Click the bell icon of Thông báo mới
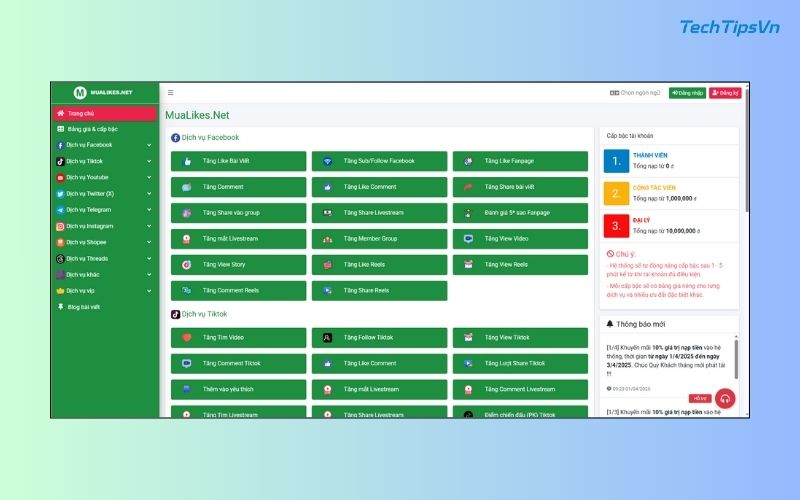 tap(610, 324)
